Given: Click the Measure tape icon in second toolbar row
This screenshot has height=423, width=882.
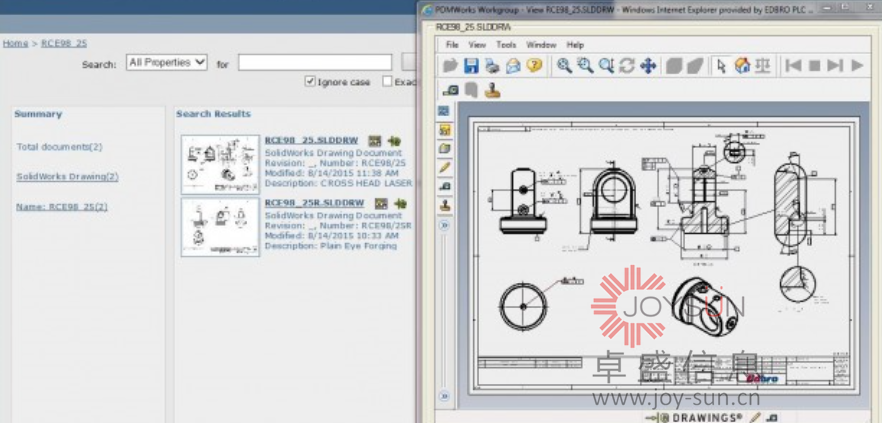Looking at the screenshot, I should click(x=451, y=90).
